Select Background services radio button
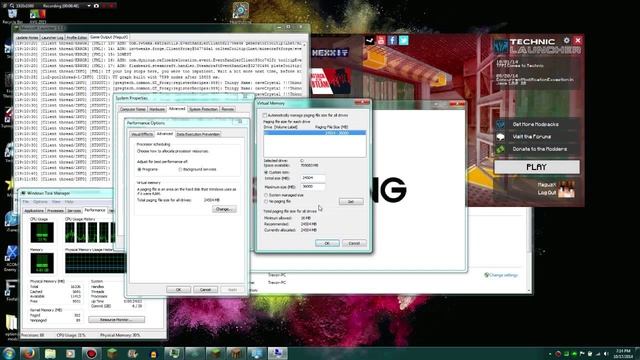 [x=180, y=169]
